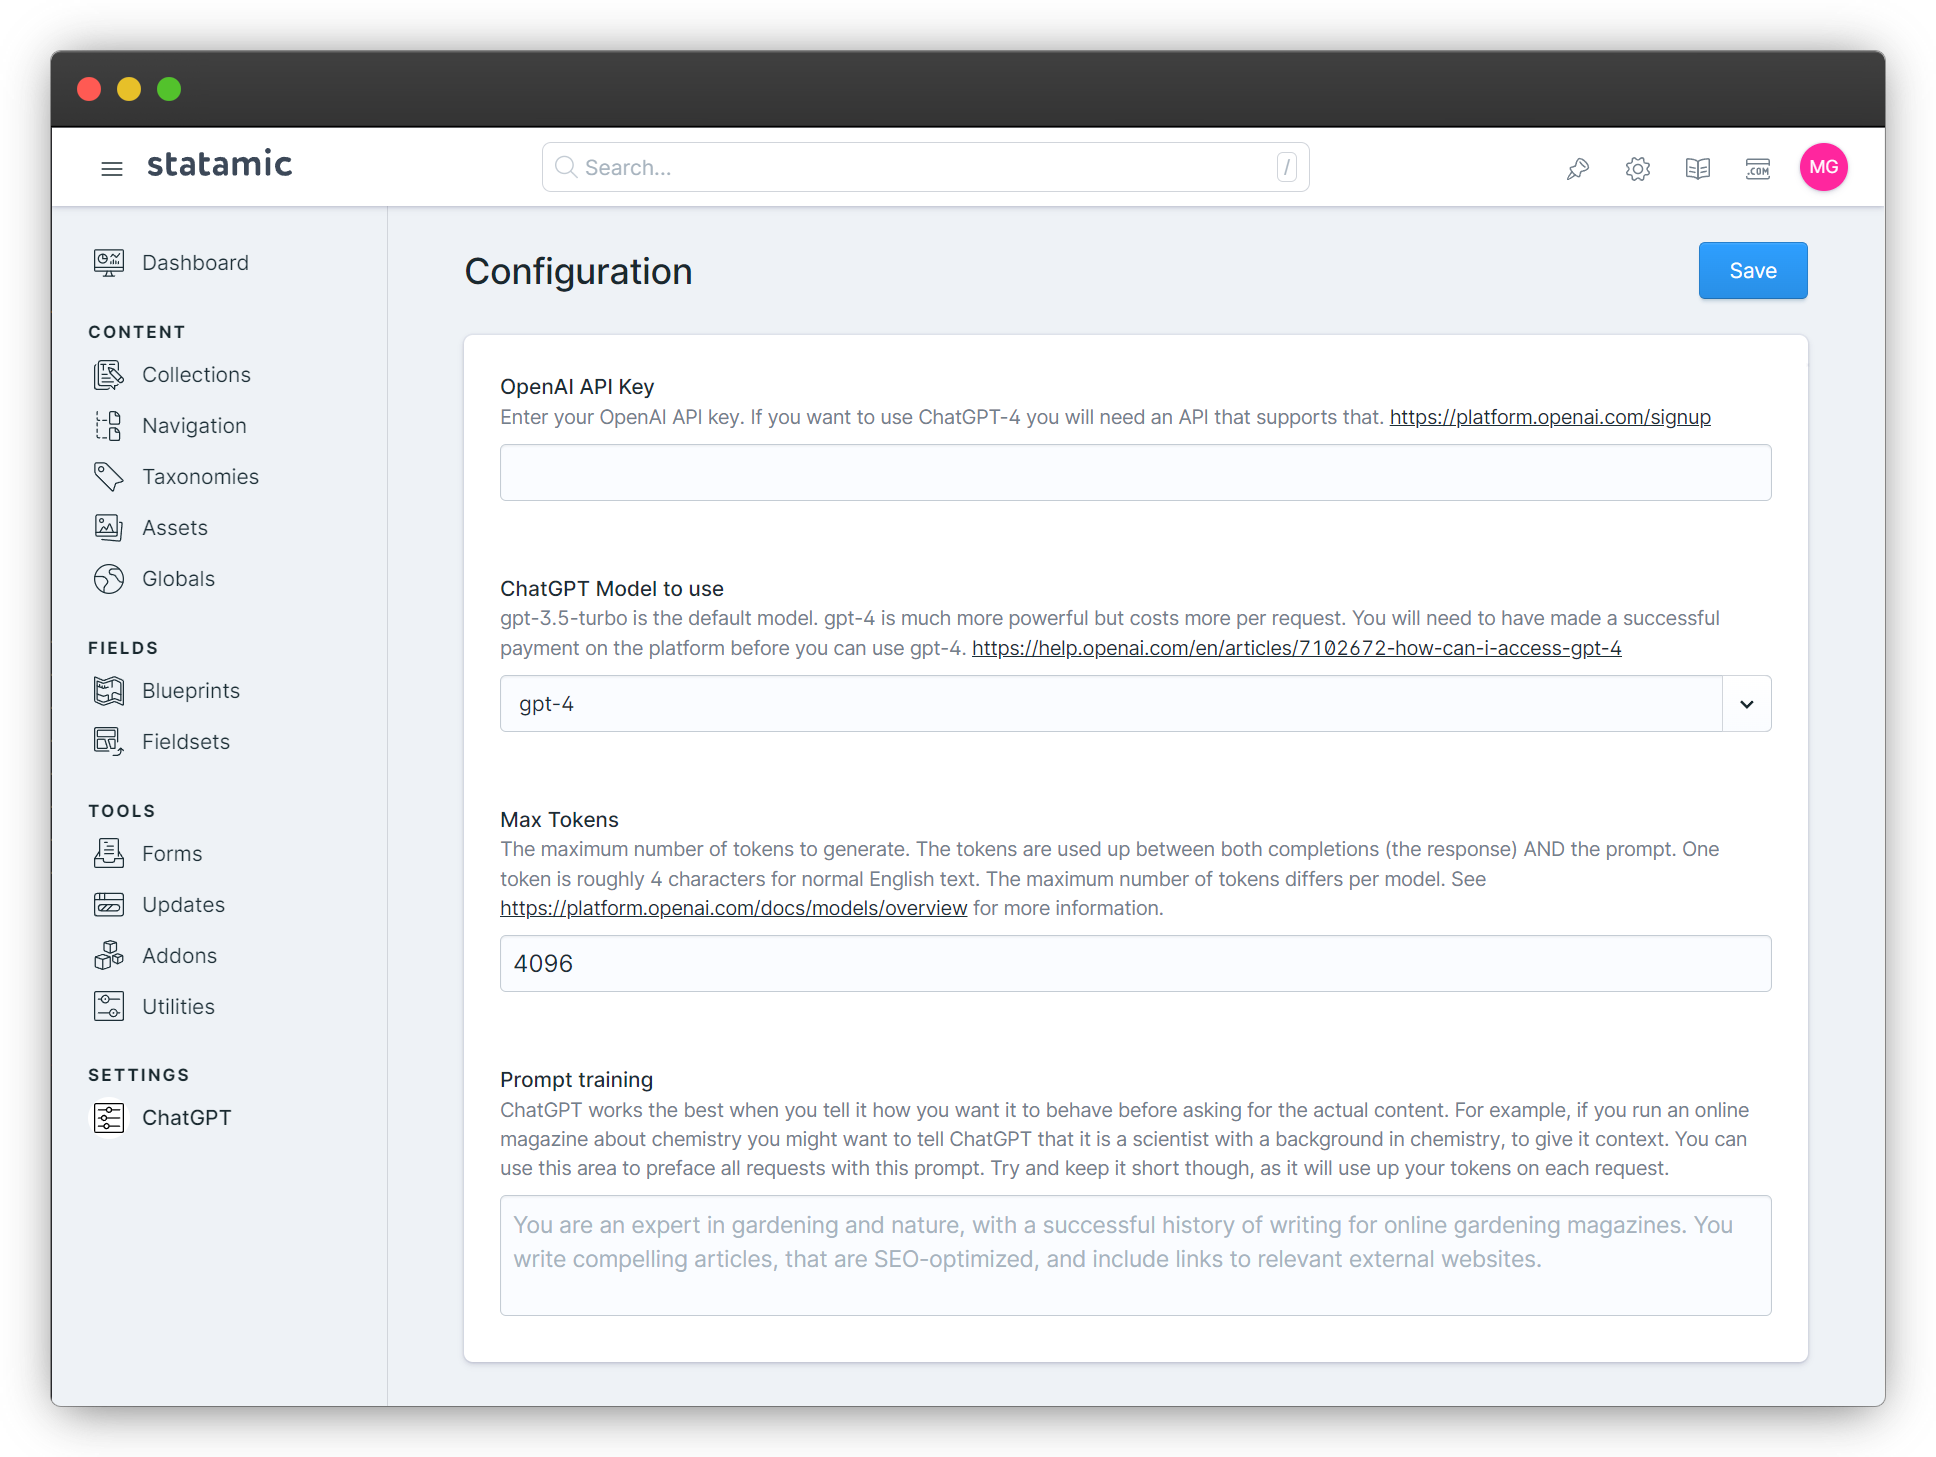
Task: Open OpenAI signup link
Action: point(1552,416)
